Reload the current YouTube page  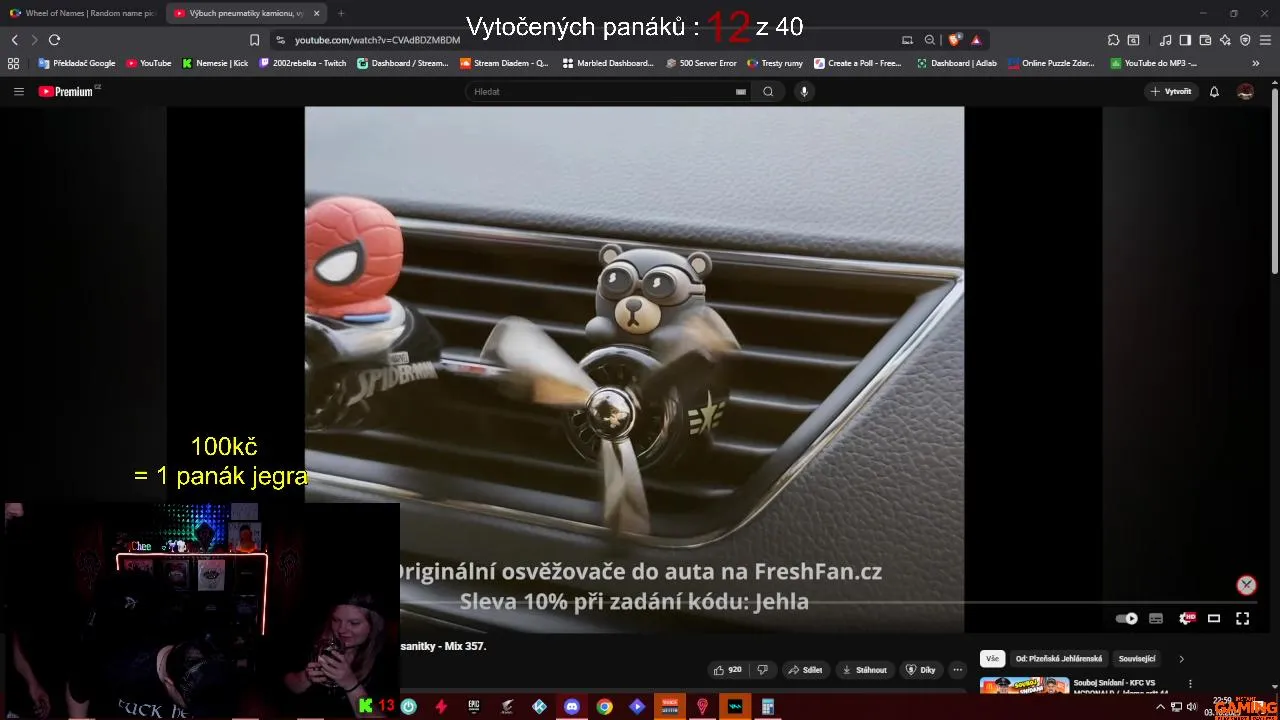point(54,40)
